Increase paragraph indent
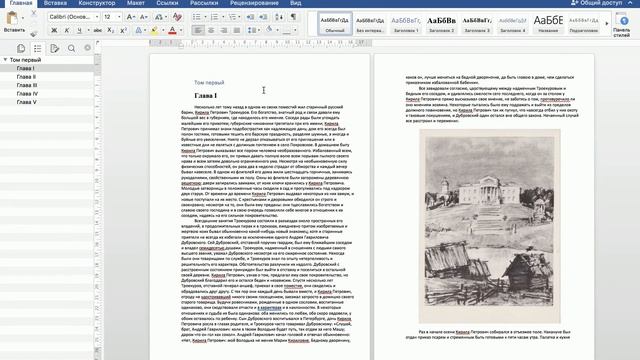 coord(263,17)
